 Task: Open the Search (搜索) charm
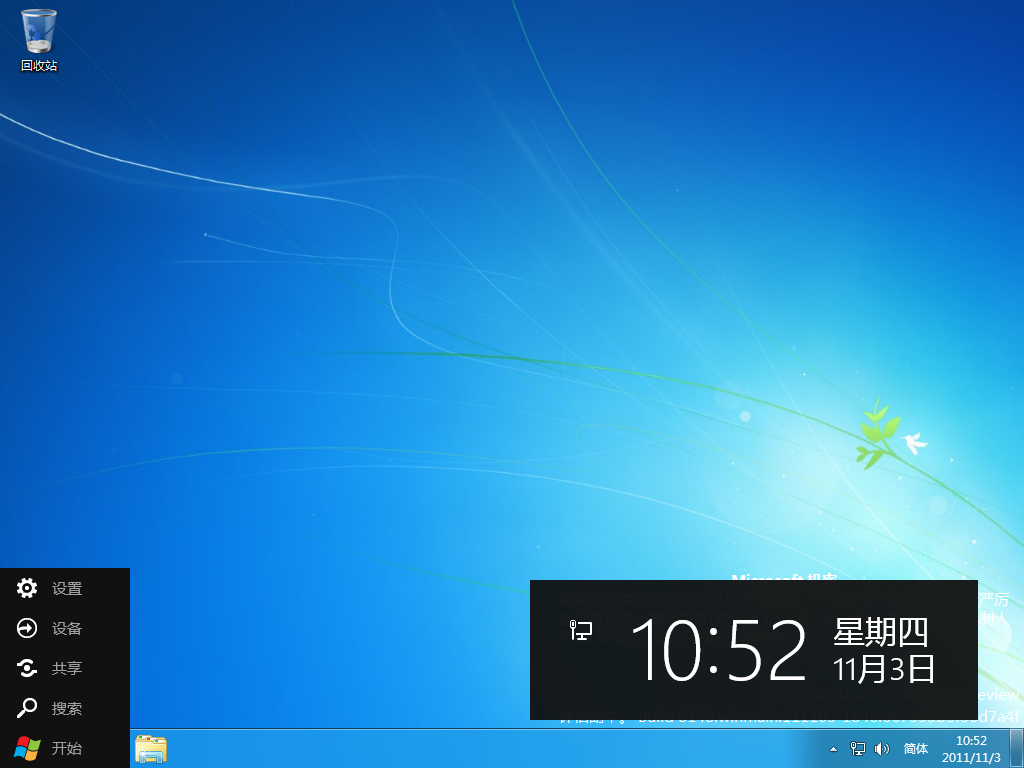click(x=65, y=708)
